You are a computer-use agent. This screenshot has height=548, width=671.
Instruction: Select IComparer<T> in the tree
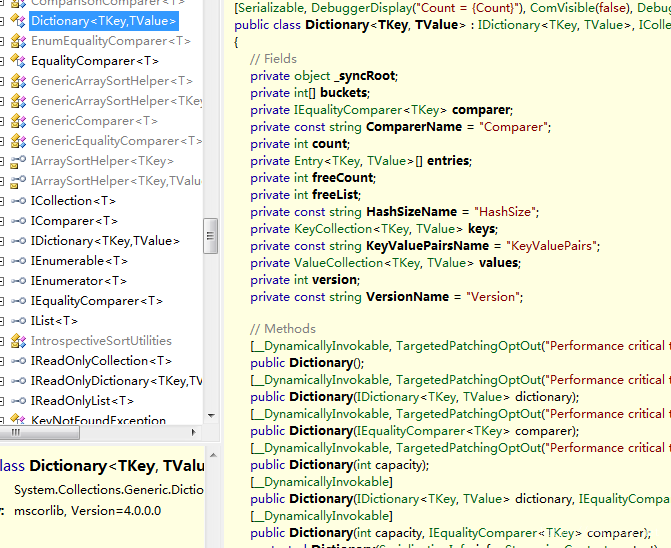click(74, 221)
